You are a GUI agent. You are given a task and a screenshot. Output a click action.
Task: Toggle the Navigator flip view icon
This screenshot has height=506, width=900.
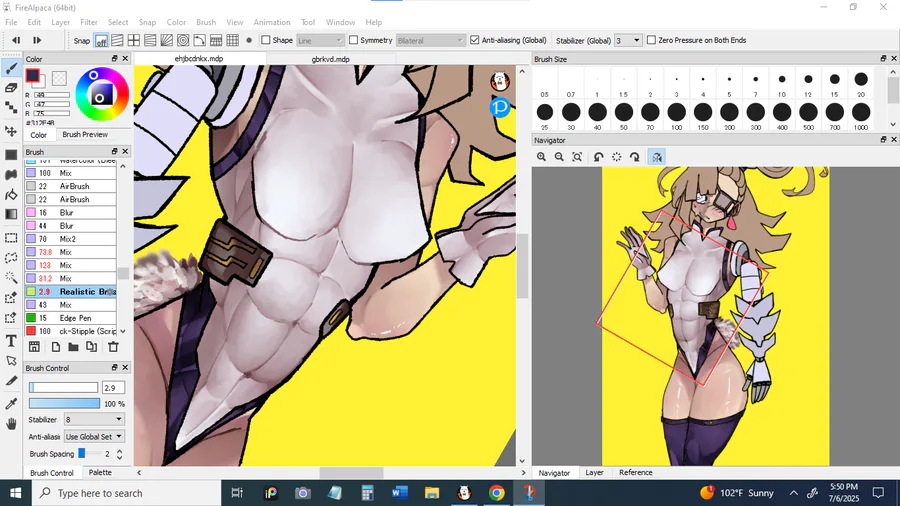click(x=657, y=157)
